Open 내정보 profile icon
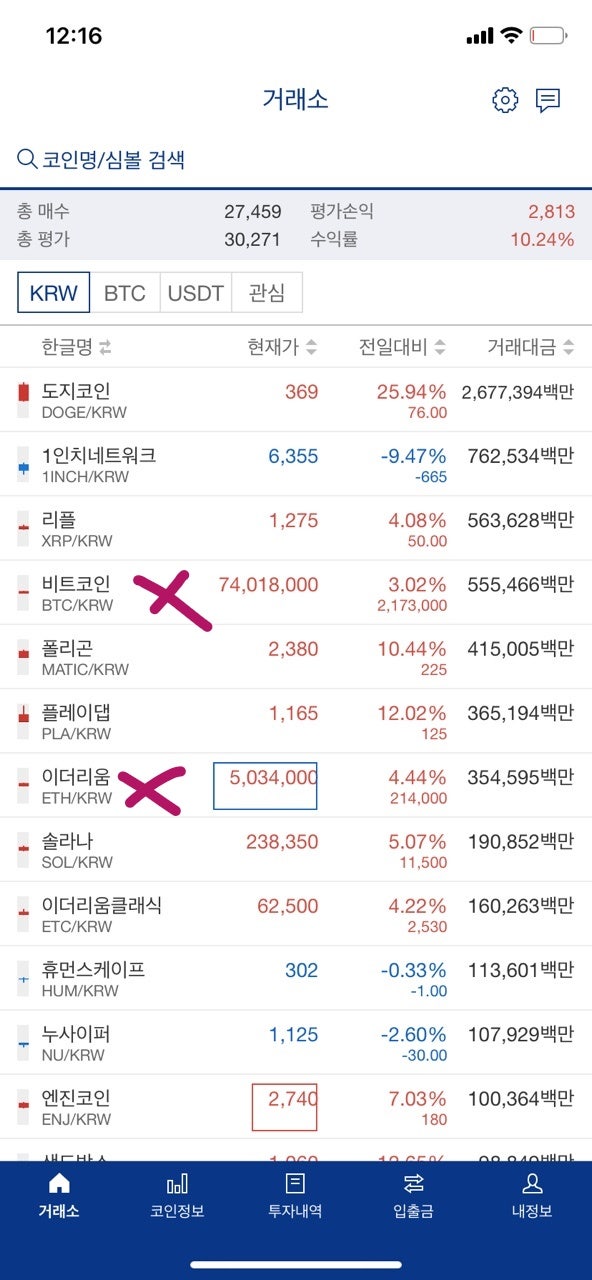592x1280 pixels. pos(532,1184)
